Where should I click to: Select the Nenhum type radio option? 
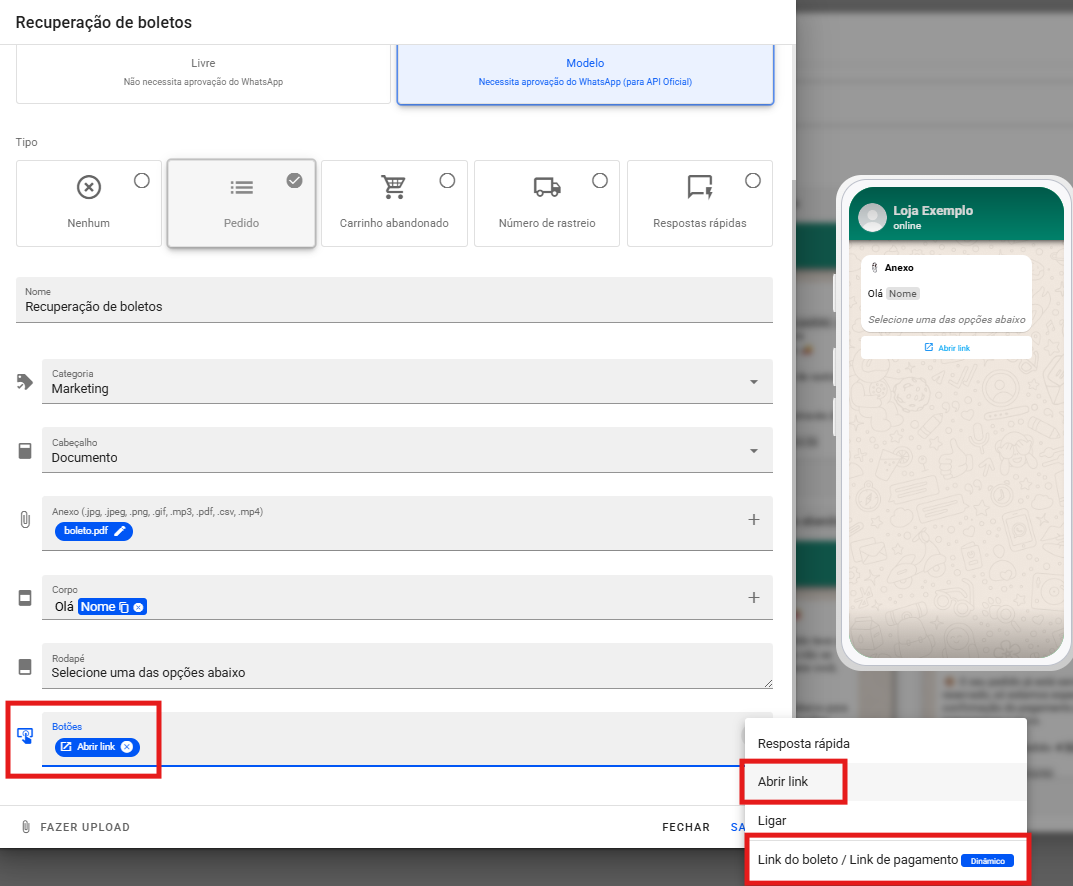tap(142, 181)
